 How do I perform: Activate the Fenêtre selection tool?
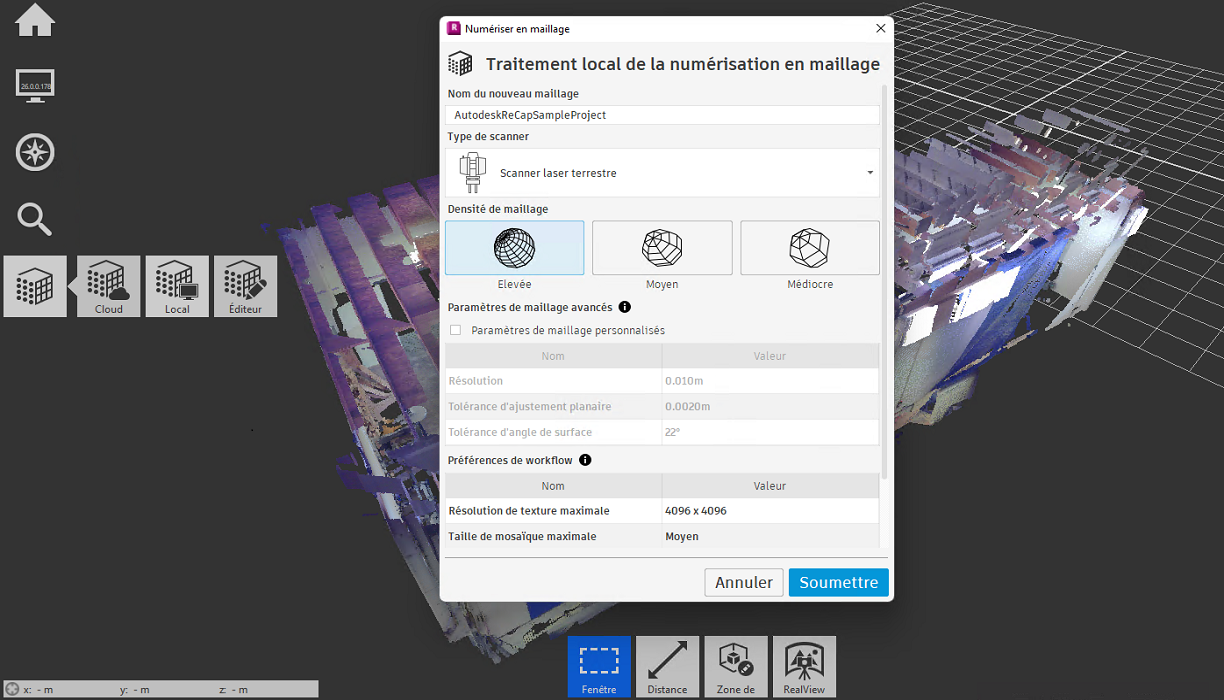(x=599, y=666)
